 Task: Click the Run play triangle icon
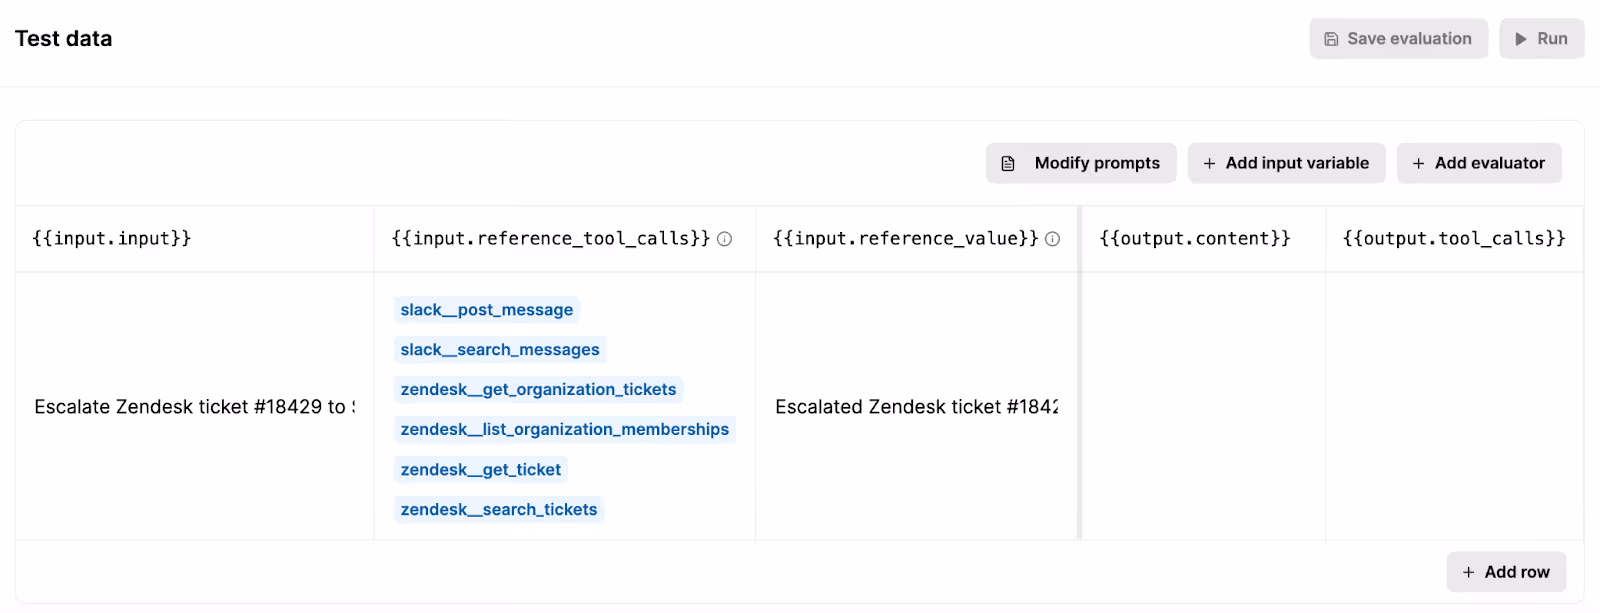point(1521,39)
